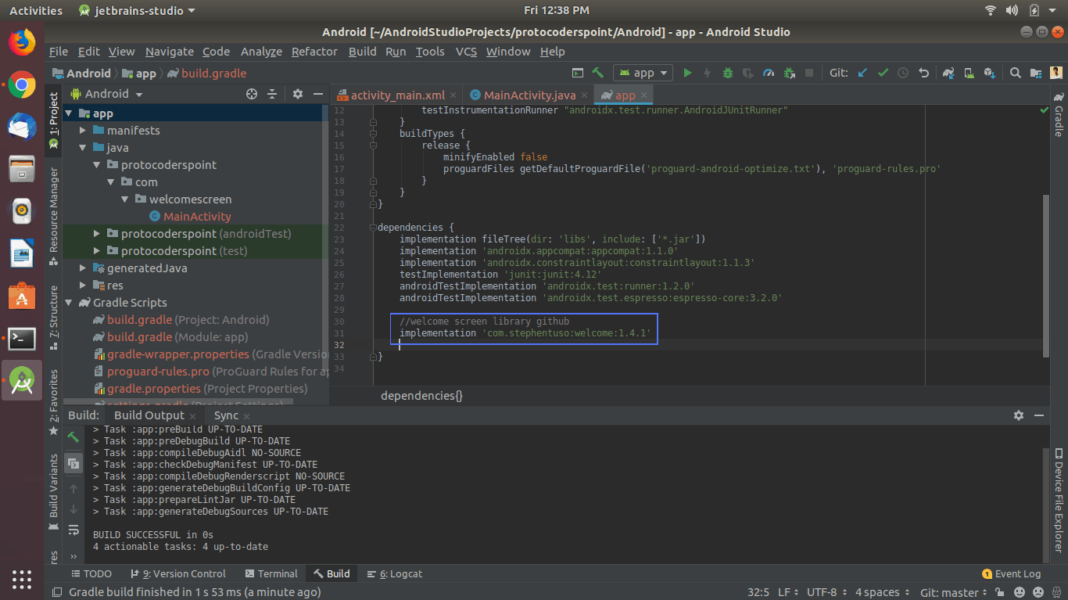Open the profiler with the gauge icon
This screenshot has width=1068, height=600.
click(x=767, y=72)
